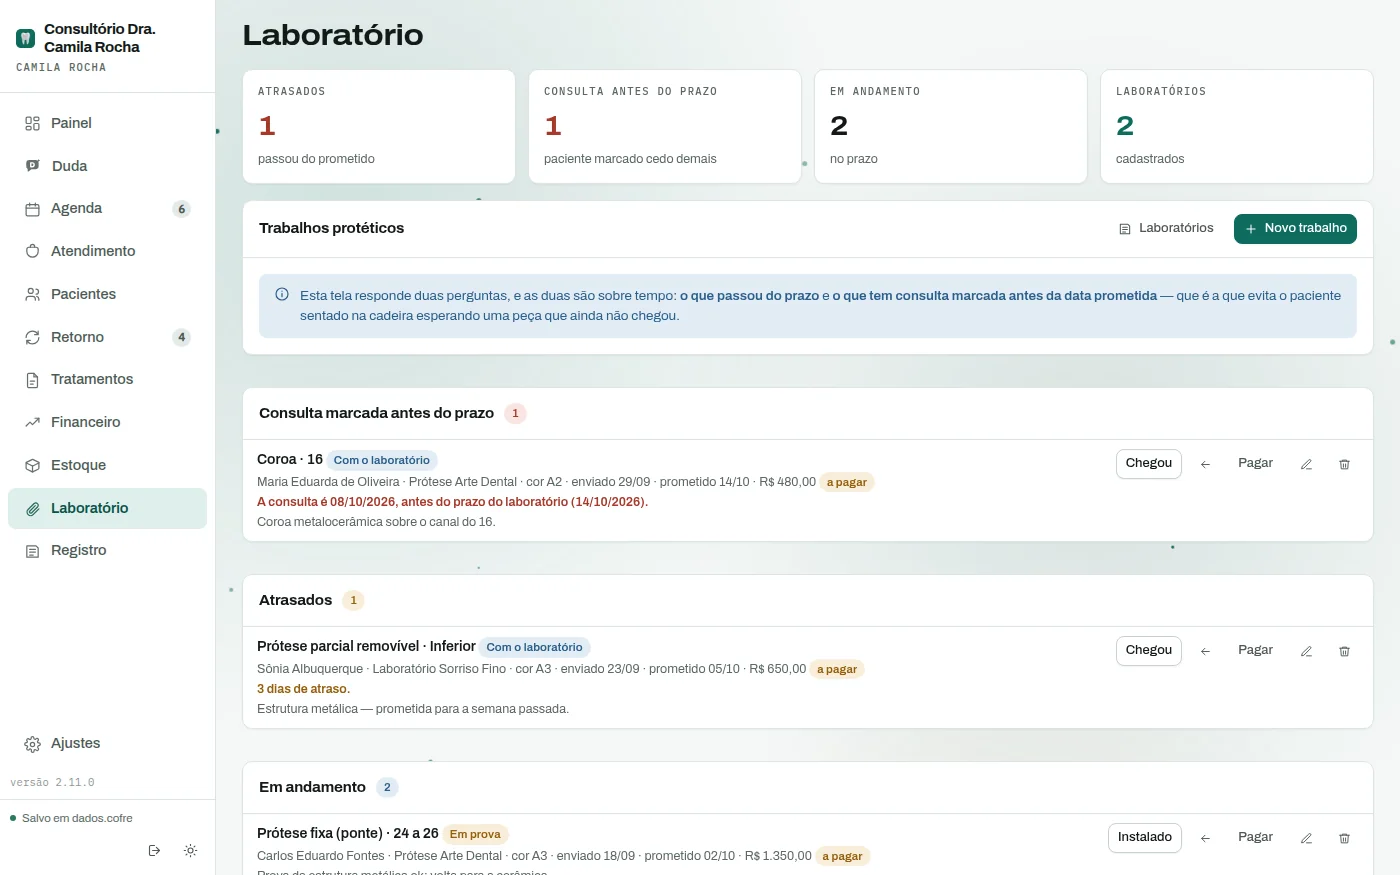Screen dimensions: 1400x875
Task: Click the Ajustes gear icon
Action: pyautogui.click(x=32, y=744)
